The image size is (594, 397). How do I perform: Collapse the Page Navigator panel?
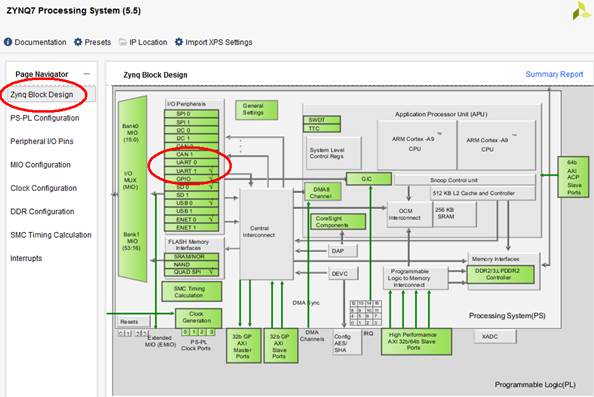coord(87,74)
